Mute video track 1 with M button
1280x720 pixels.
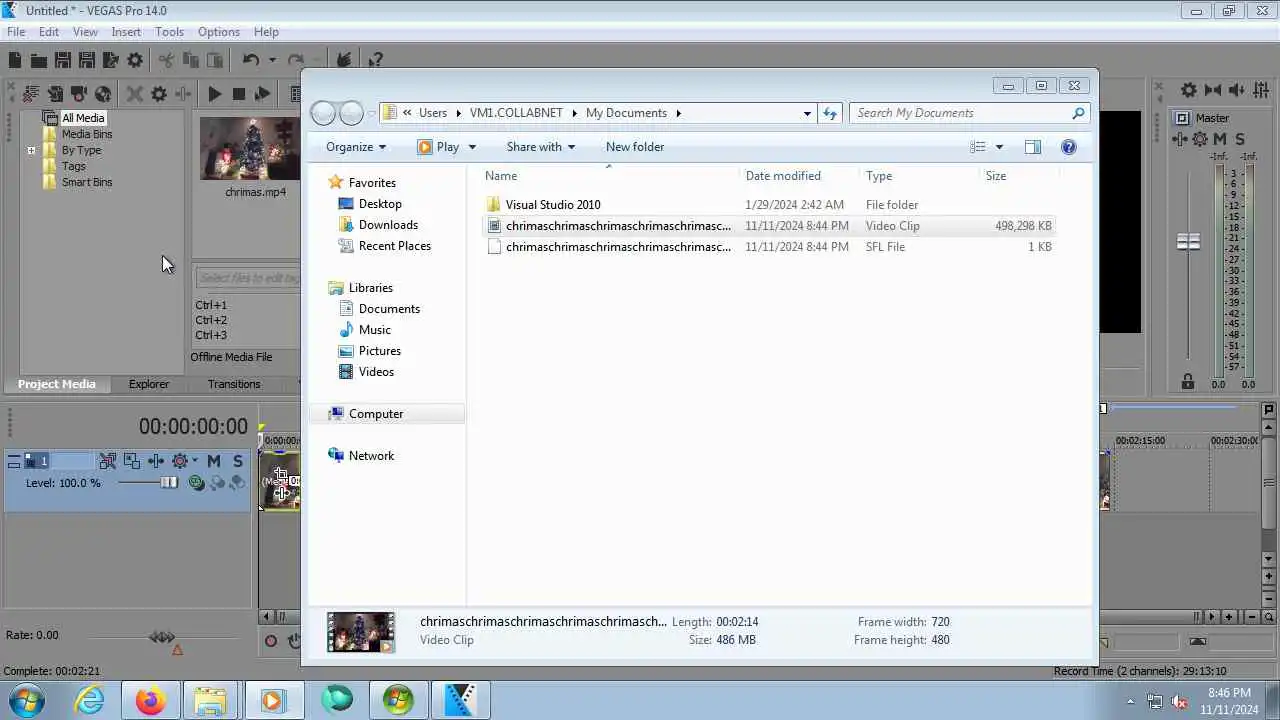click(x=213, y=461)
